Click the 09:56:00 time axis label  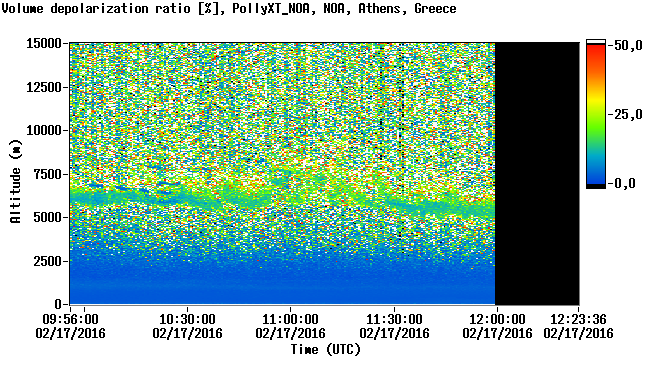[70, 319]
